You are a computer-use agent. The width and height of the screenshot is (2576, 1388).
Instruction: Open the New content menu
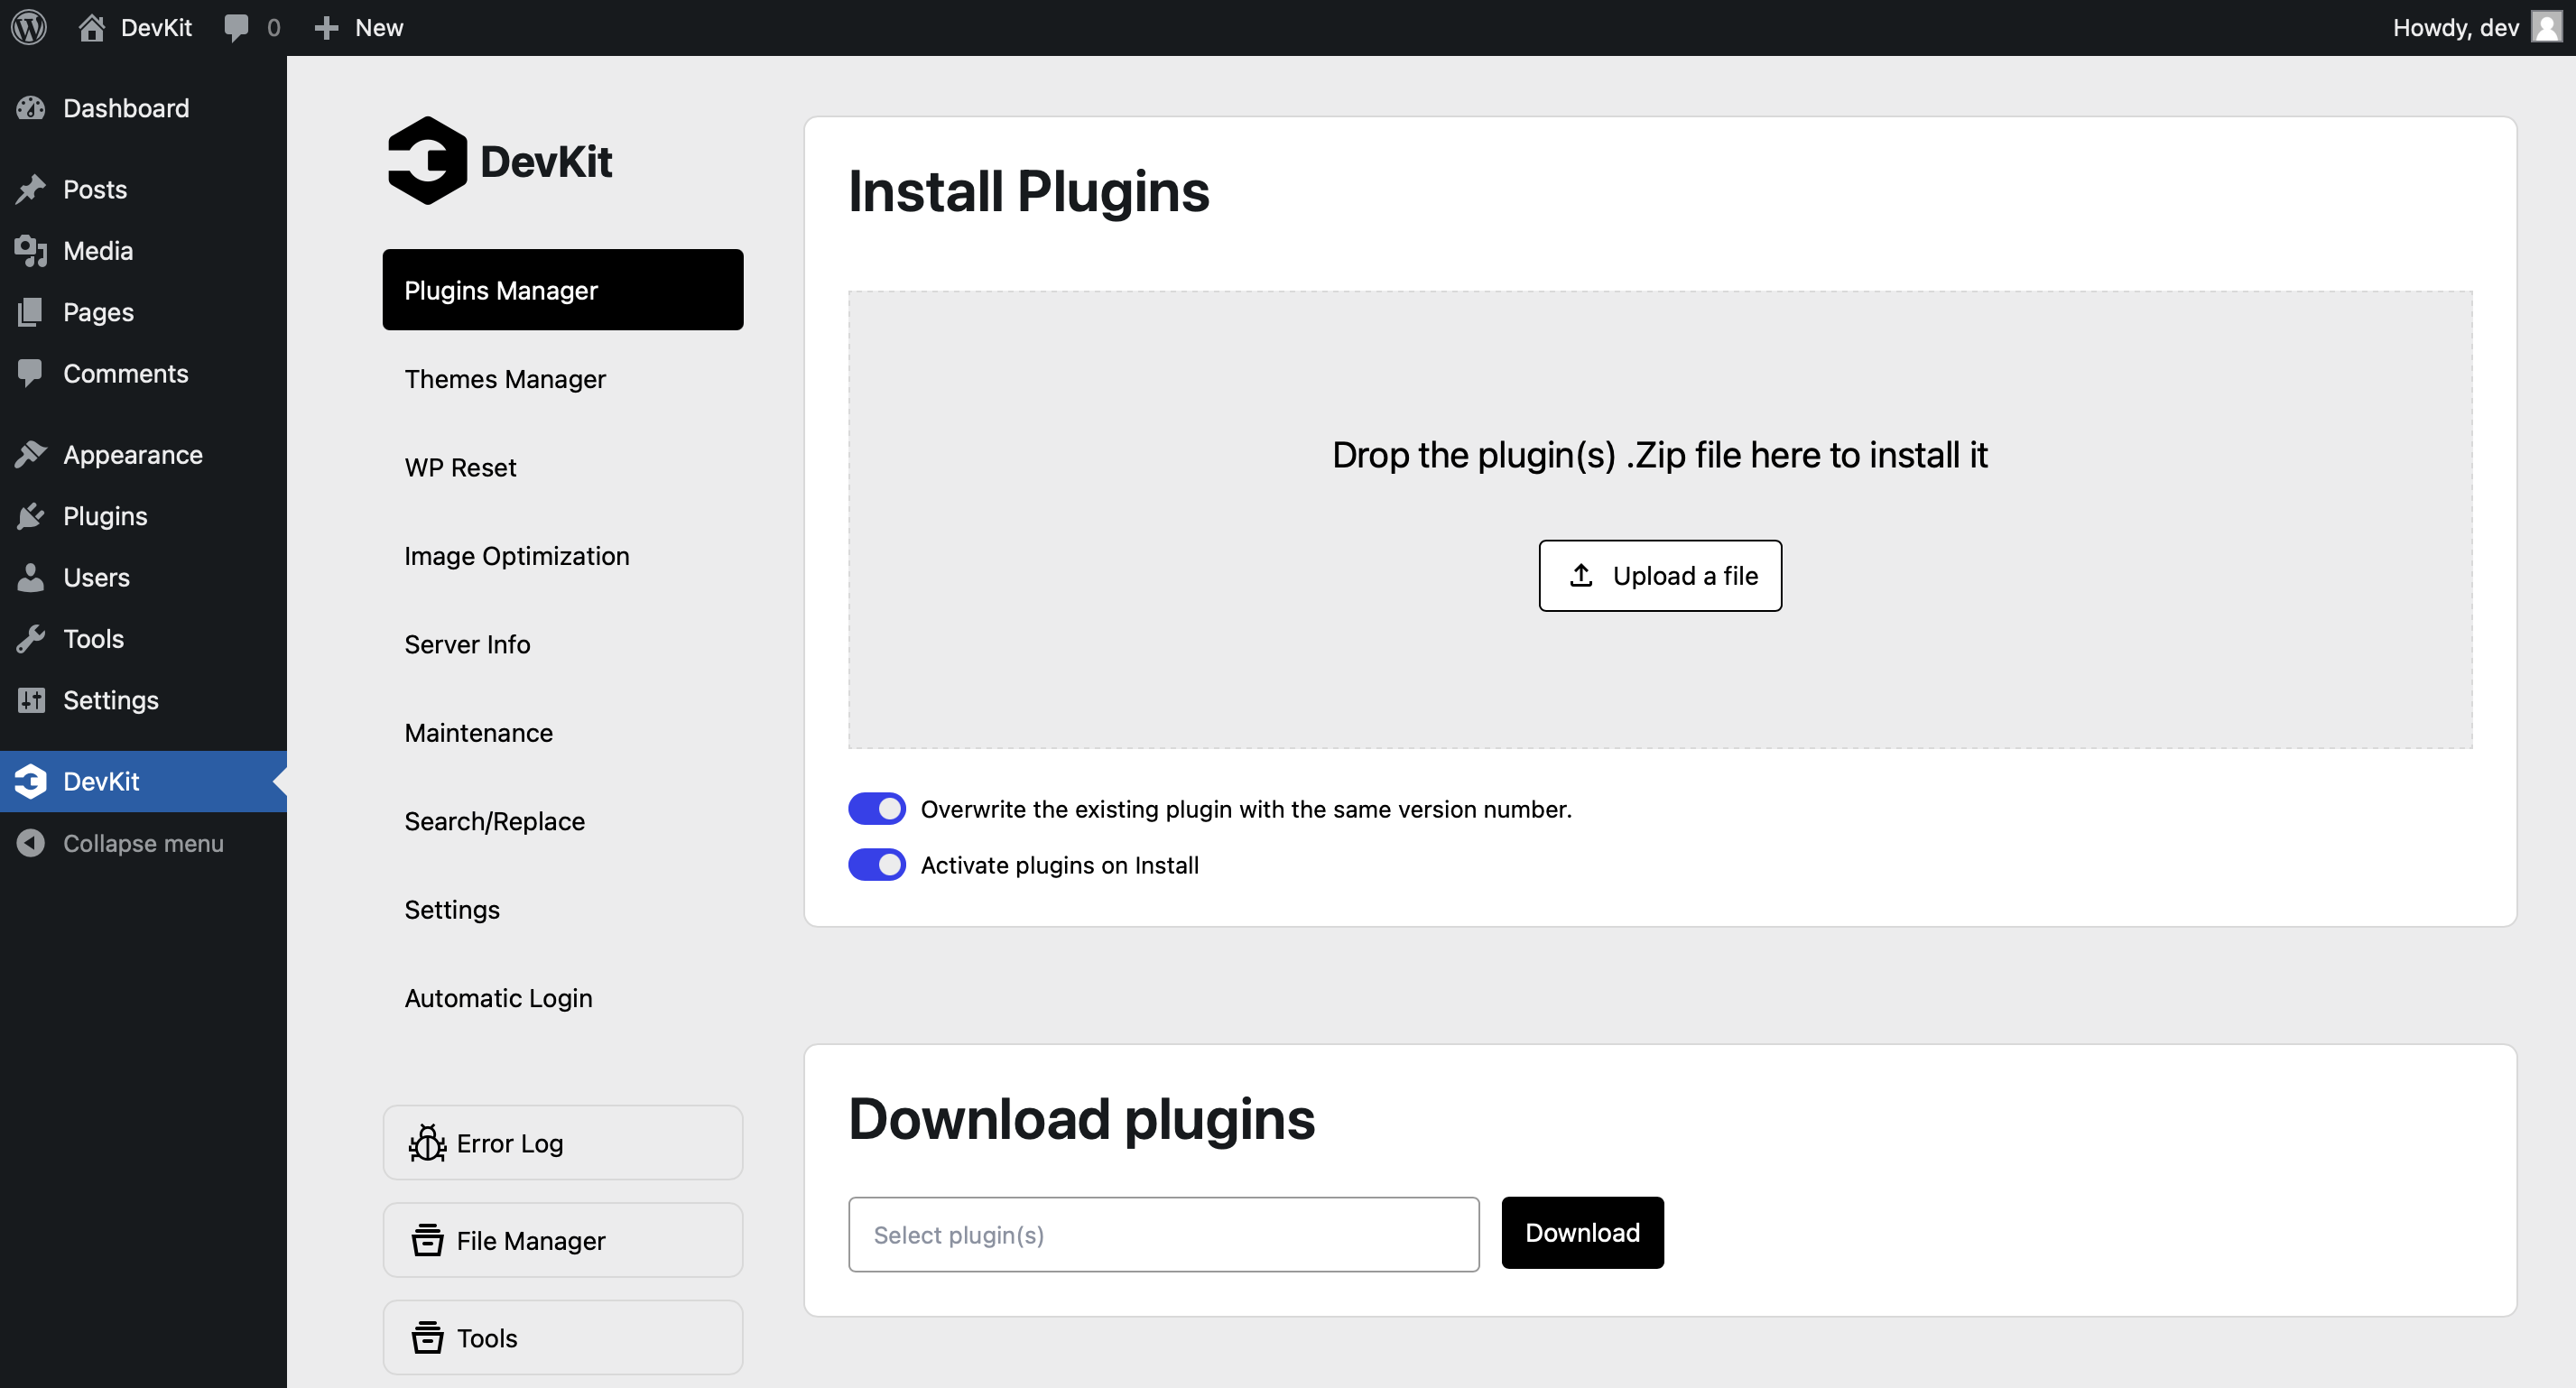point(359,27)
